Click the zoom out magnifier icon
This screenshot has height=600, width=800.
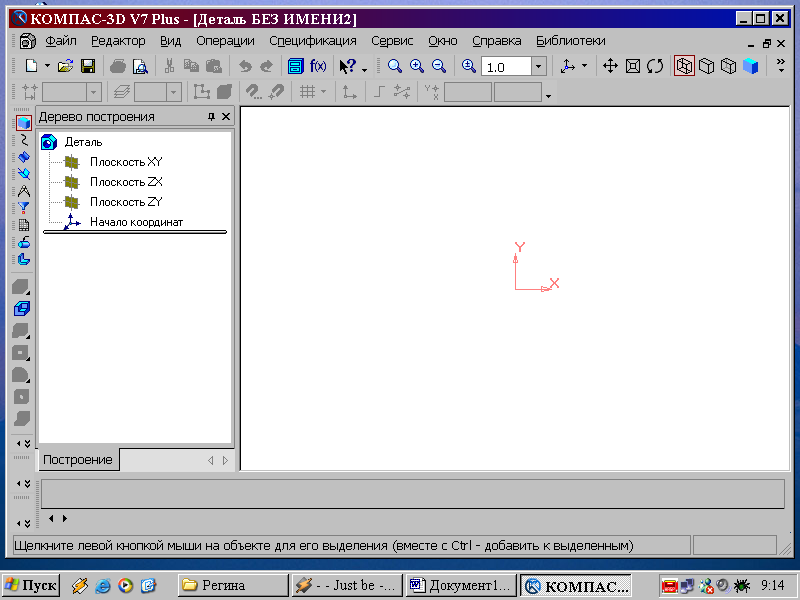coord(439,66)
